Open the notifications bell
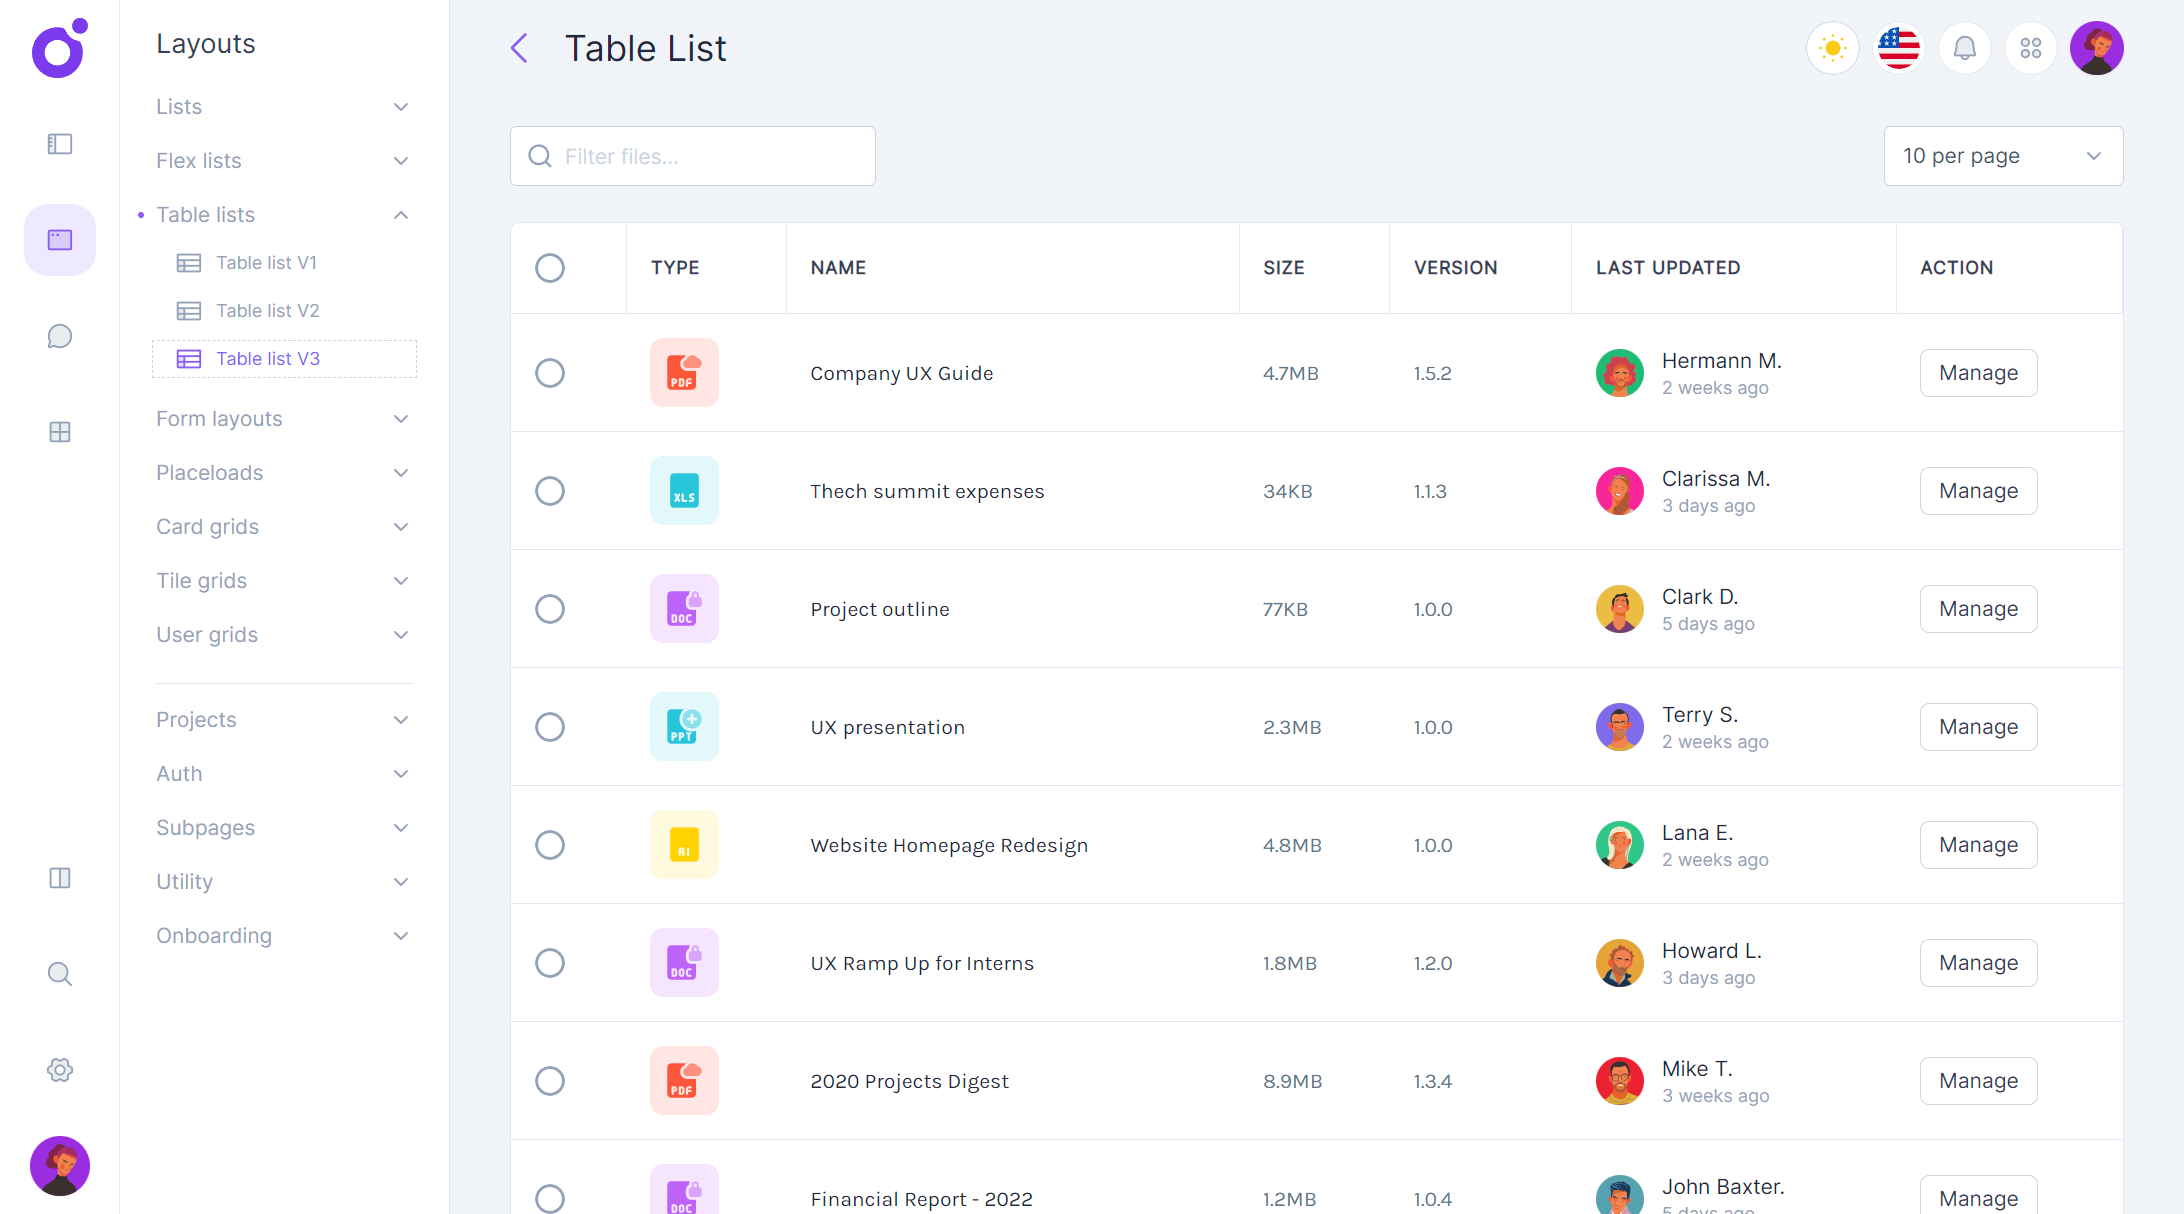 pos(1964,47)
